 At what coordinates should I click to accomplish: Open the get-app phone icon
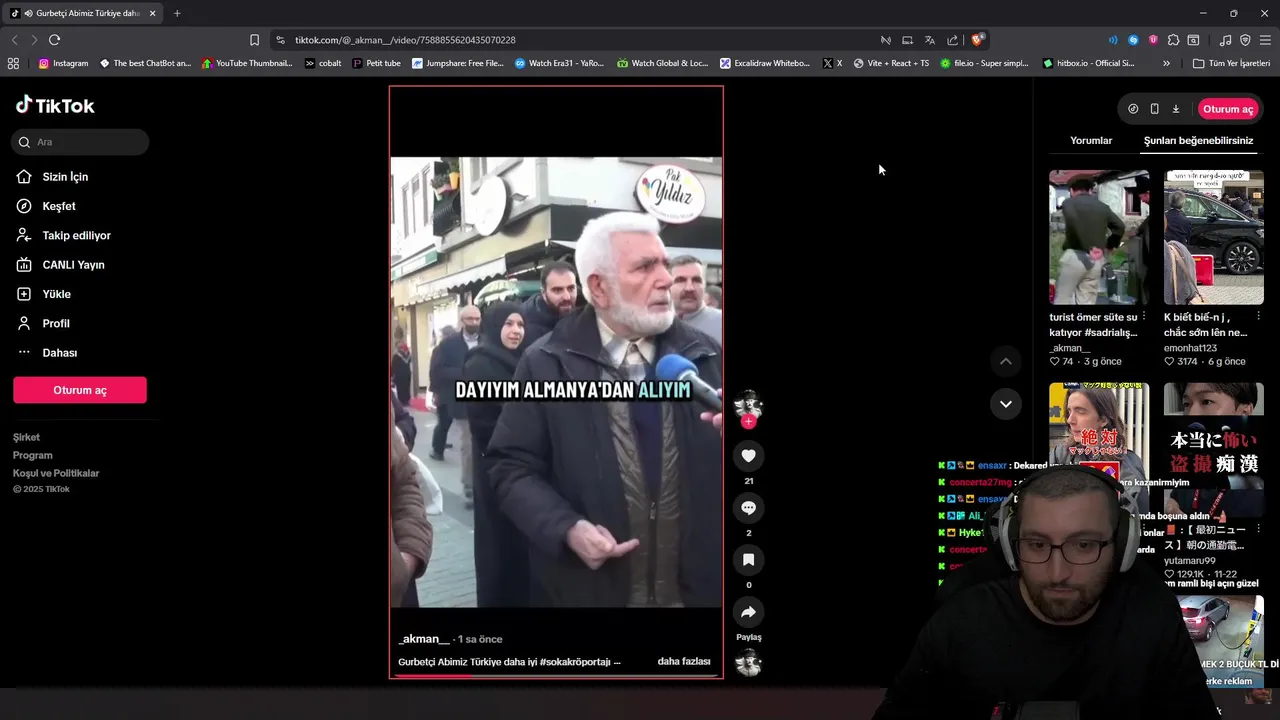pos(1155,109)
